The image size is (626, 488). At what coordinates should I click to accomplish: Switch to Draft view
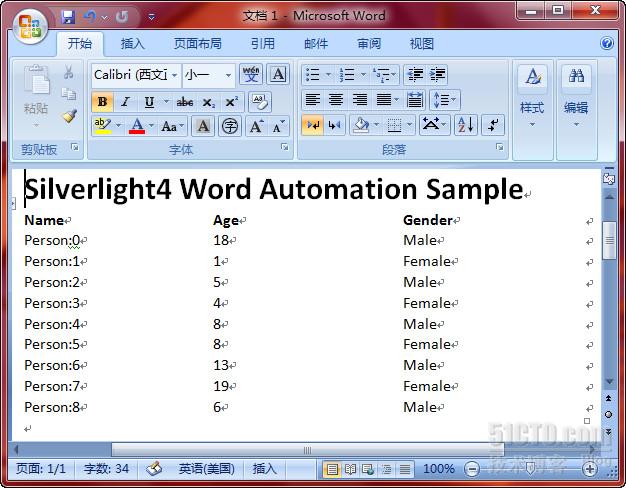(x=404, y=469)
